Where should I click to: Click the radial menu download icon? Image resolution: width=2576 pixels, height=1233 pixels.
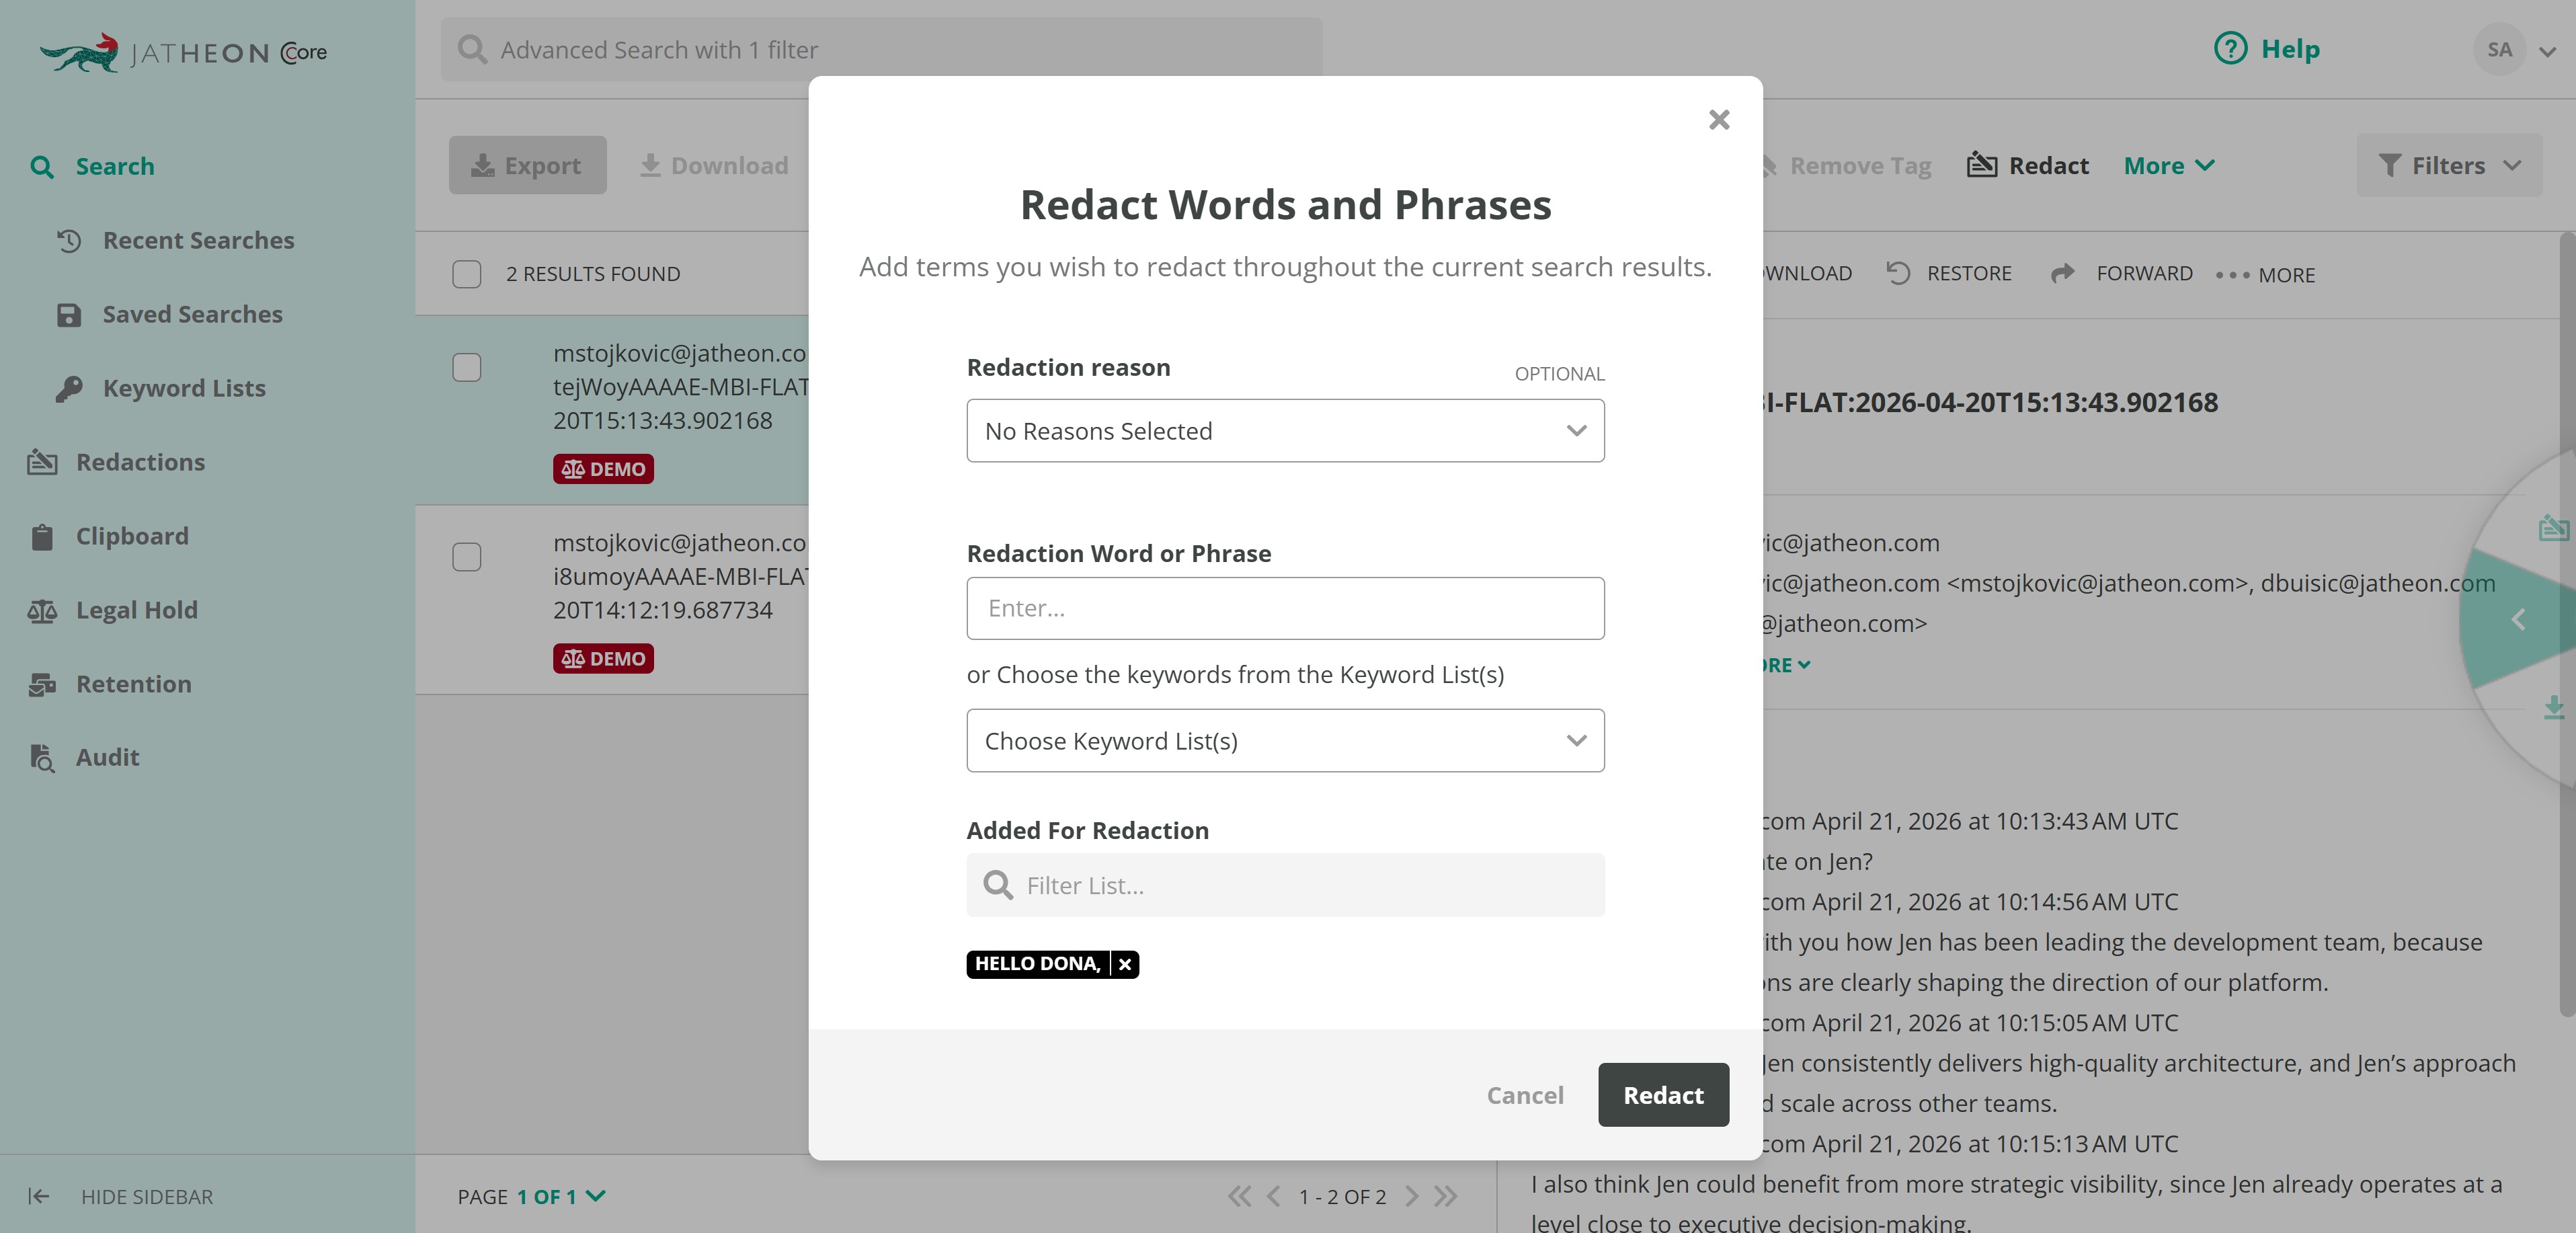tap(2554, 708)
